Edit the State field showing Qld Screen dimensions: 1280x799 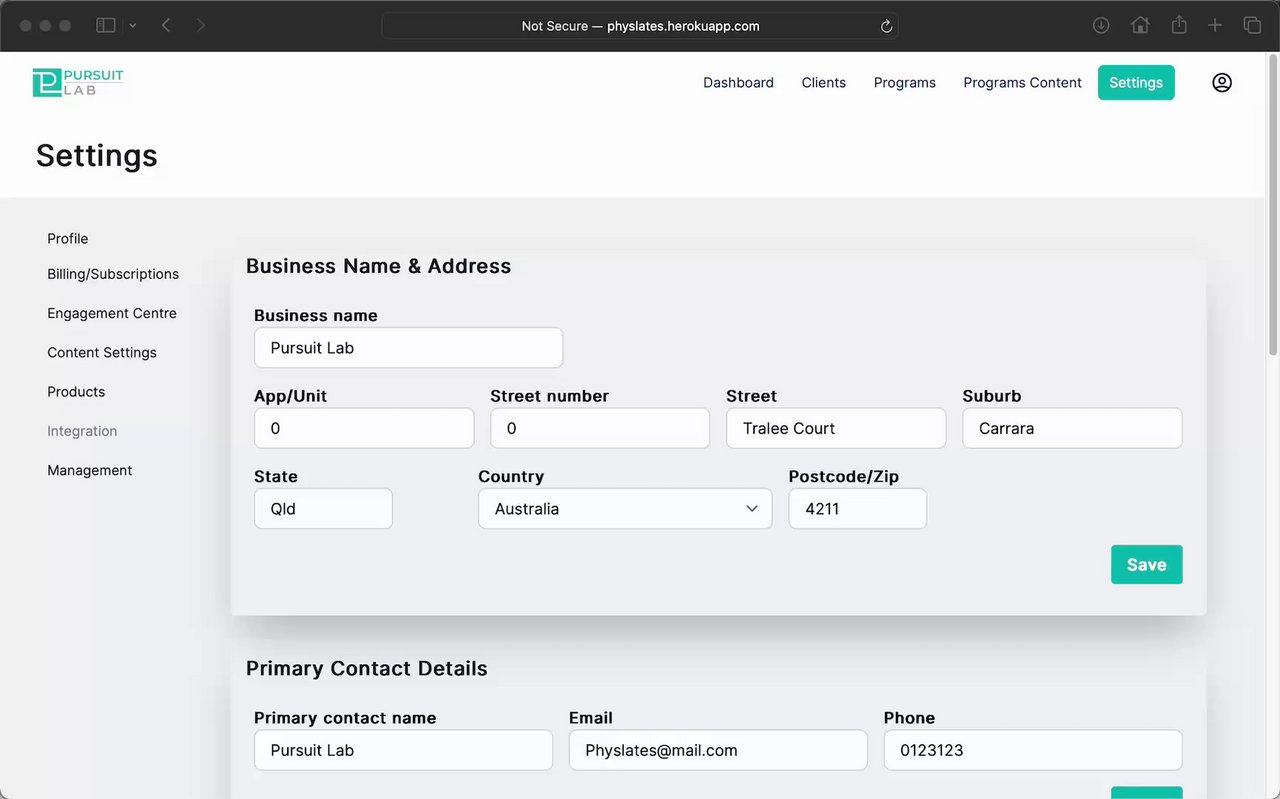(x=323, y=509)
